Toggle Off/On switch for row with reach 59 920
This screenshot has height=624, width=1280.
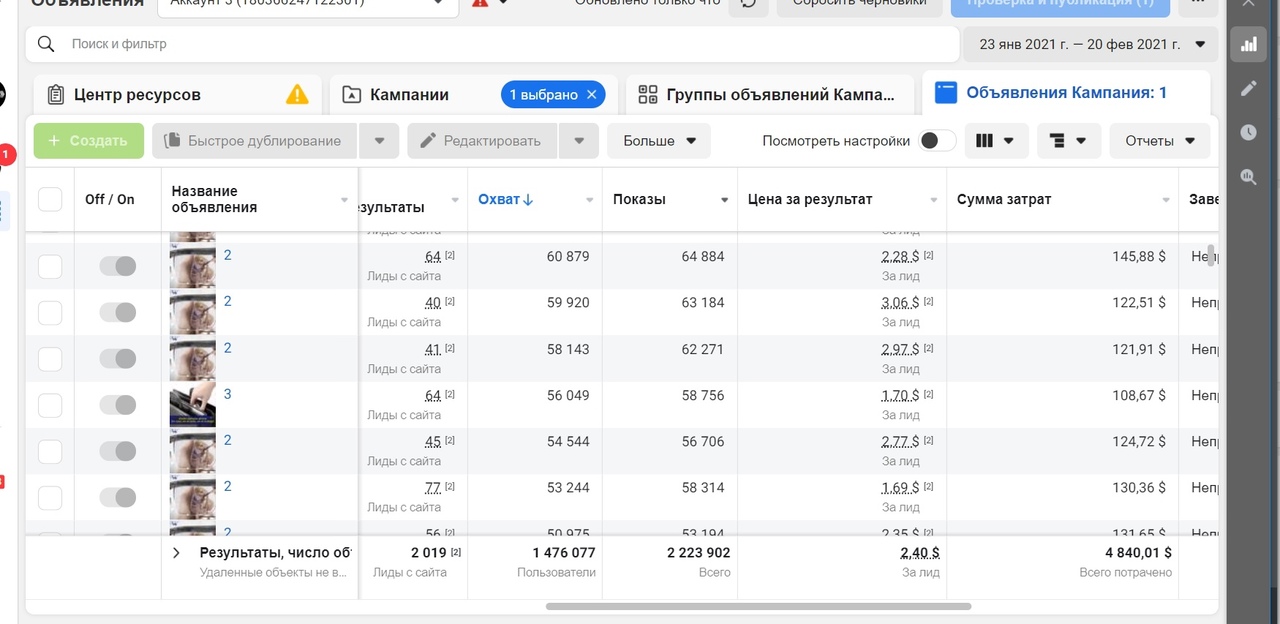coord(118,312)
